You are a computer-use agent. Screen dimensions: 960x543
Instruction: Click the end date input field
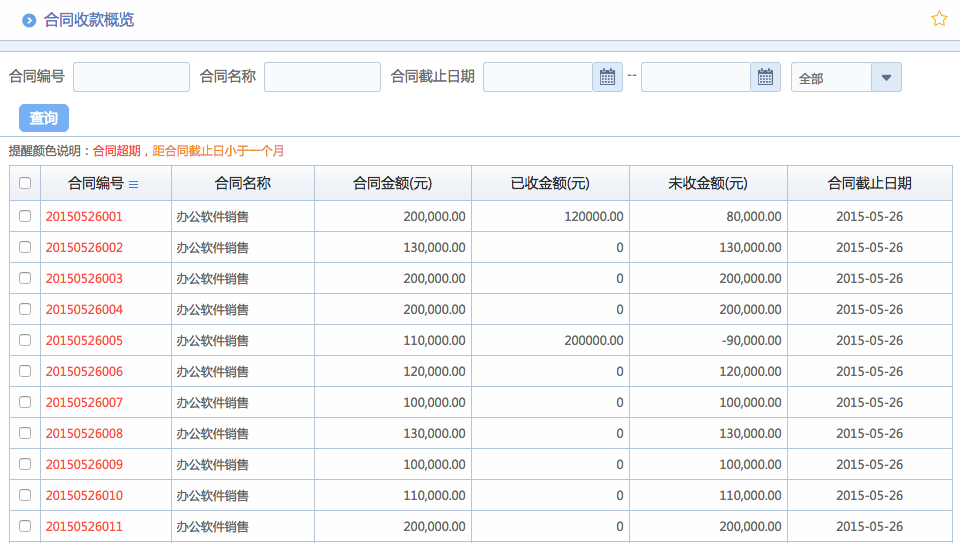[x=696, y=77]
